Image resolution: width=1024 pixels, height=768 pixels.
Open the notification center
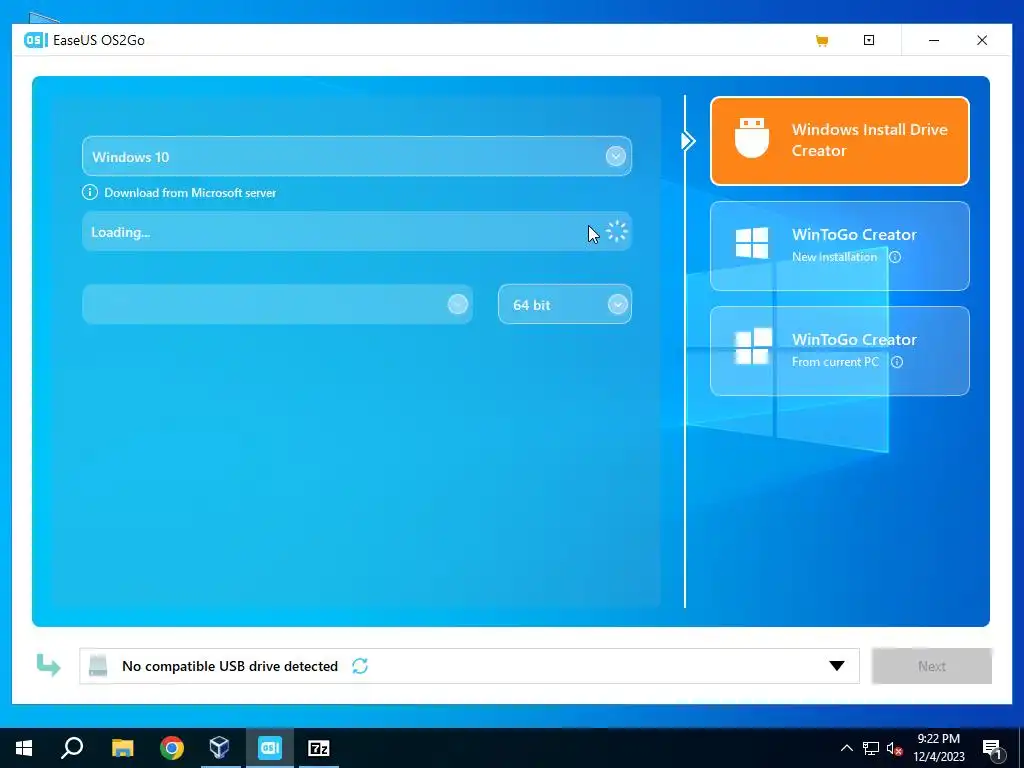992,748
